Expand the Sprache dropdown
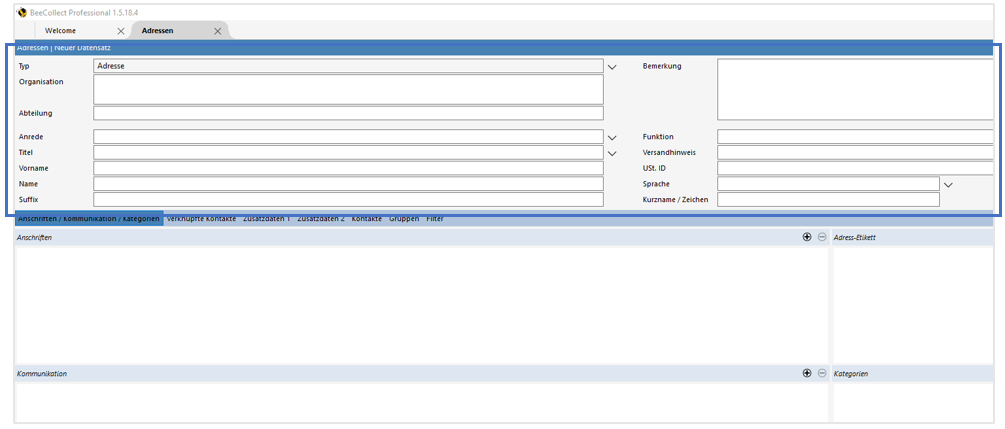The height and width of the screenshot is (429, 1005). [949, 185]
